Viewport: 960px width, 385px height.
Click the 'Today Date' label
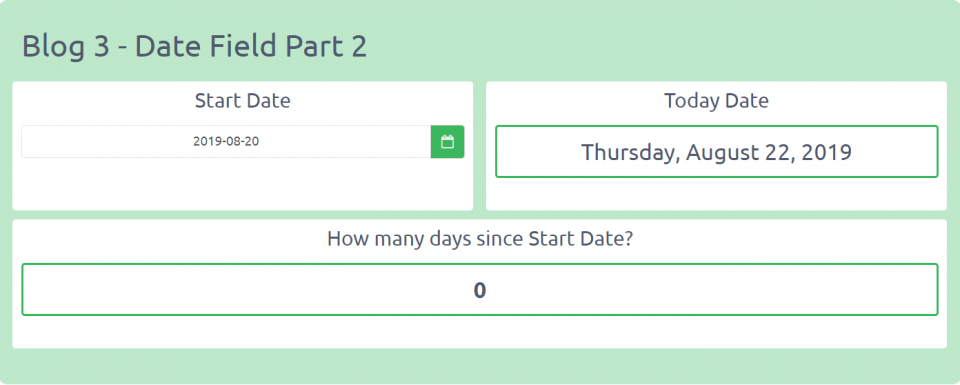[716, 100]
